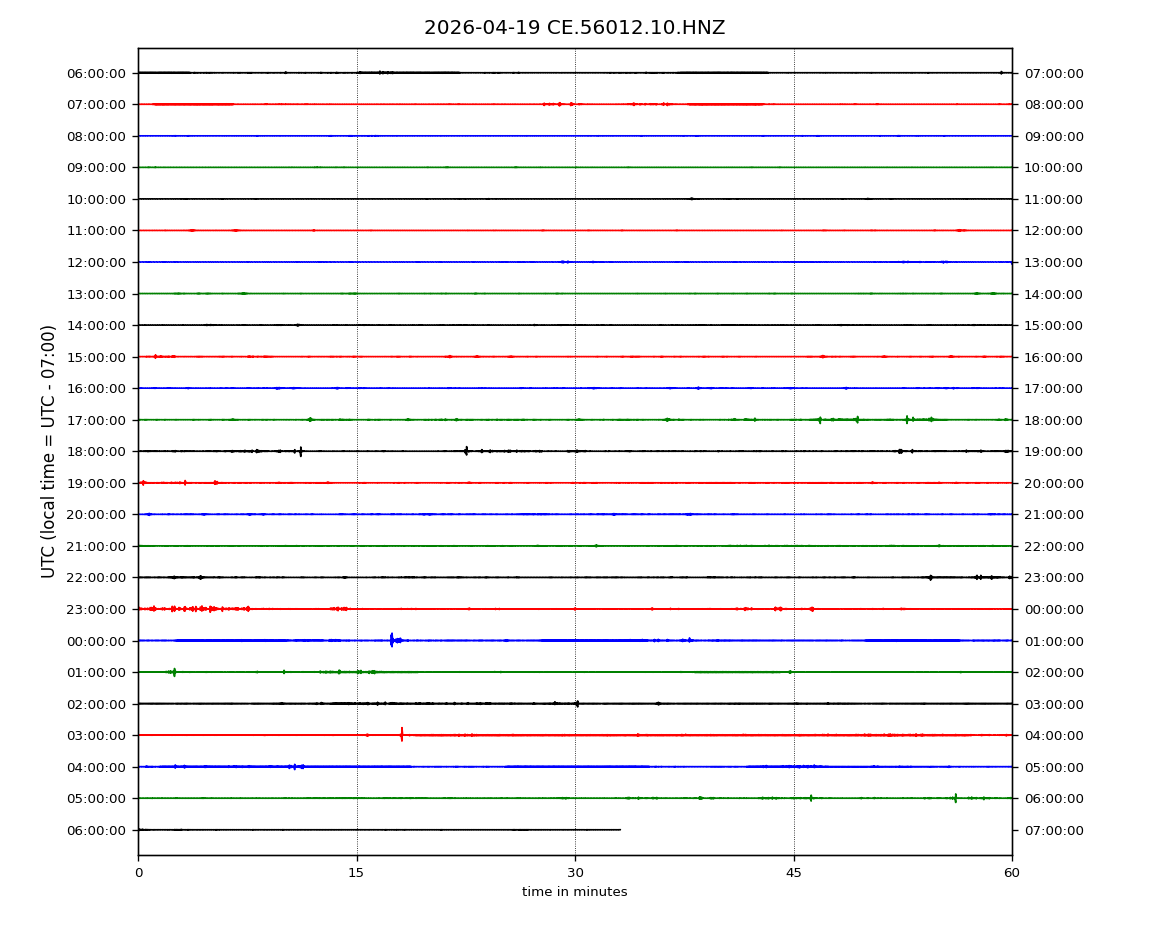Image resolution: width=1150 pixels, height=950 pixels.
Task: Click the x-axis tick label 0
Action: pyautogui.click(x=138, y=873)
